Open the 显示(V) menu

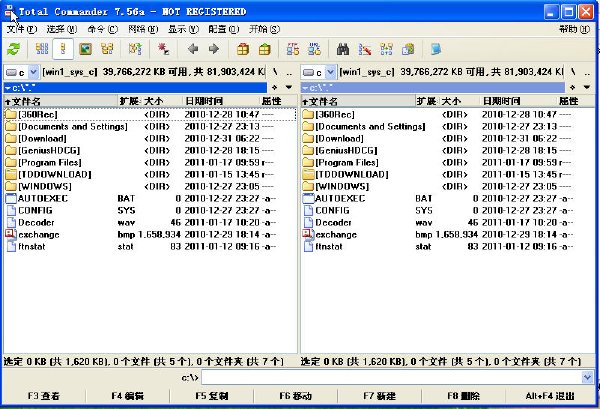coord(183,29)
